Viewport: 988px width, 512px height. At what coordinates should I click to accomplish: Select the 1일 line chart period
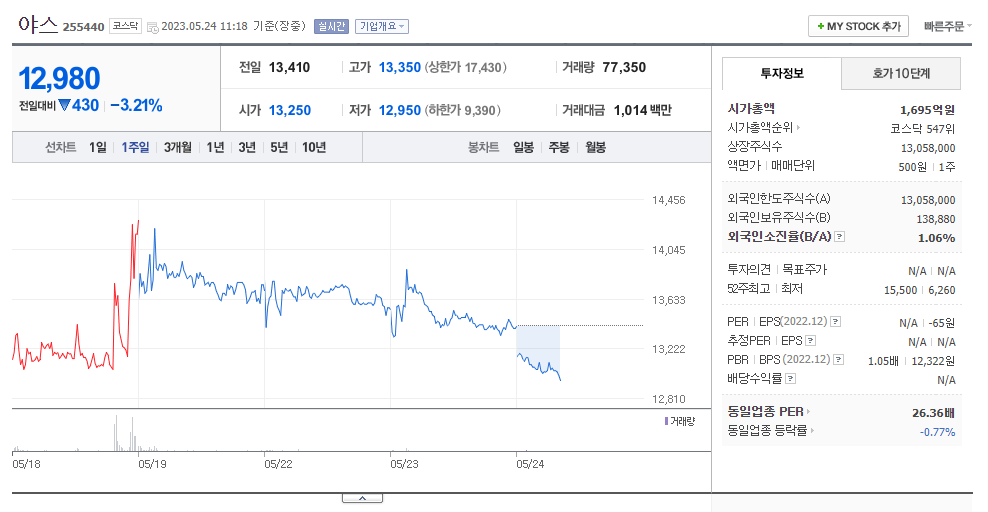coord(98,147)
